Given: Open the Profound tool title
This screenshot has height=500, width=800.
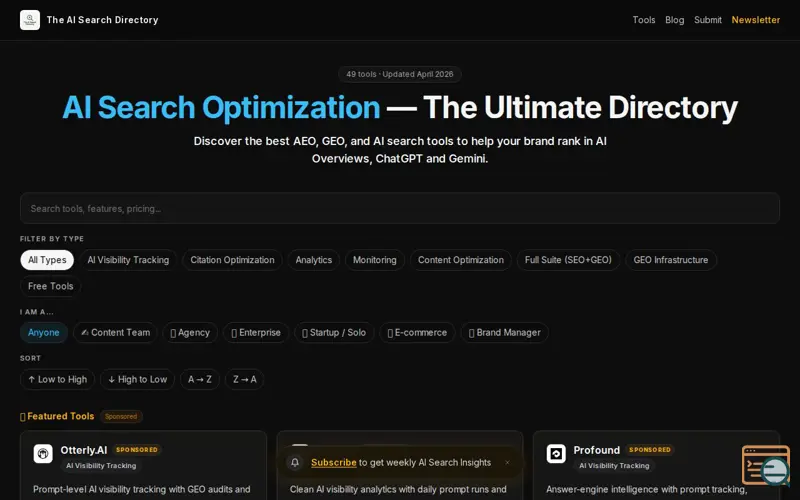Looking at the screenshot, I should point(596,450).
